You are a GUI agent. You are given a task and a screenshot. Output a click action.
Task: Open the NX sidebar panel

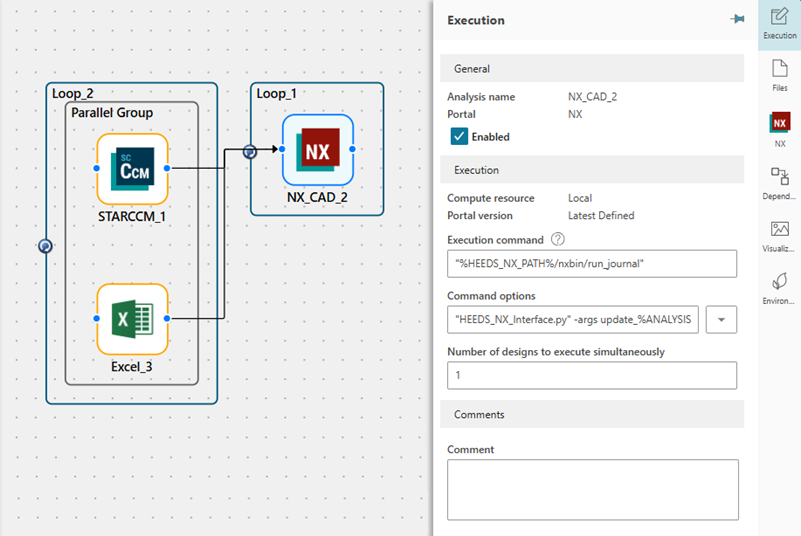[779, 129]
